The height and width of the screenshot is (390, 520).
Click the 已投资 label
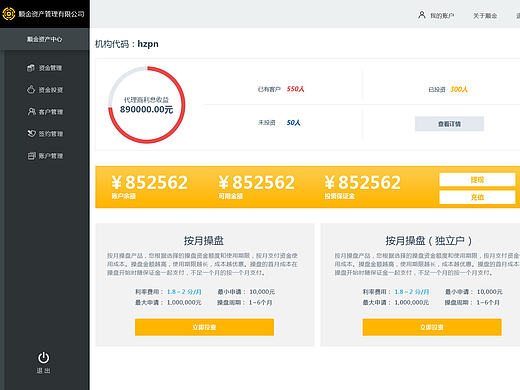click(437, 90)
